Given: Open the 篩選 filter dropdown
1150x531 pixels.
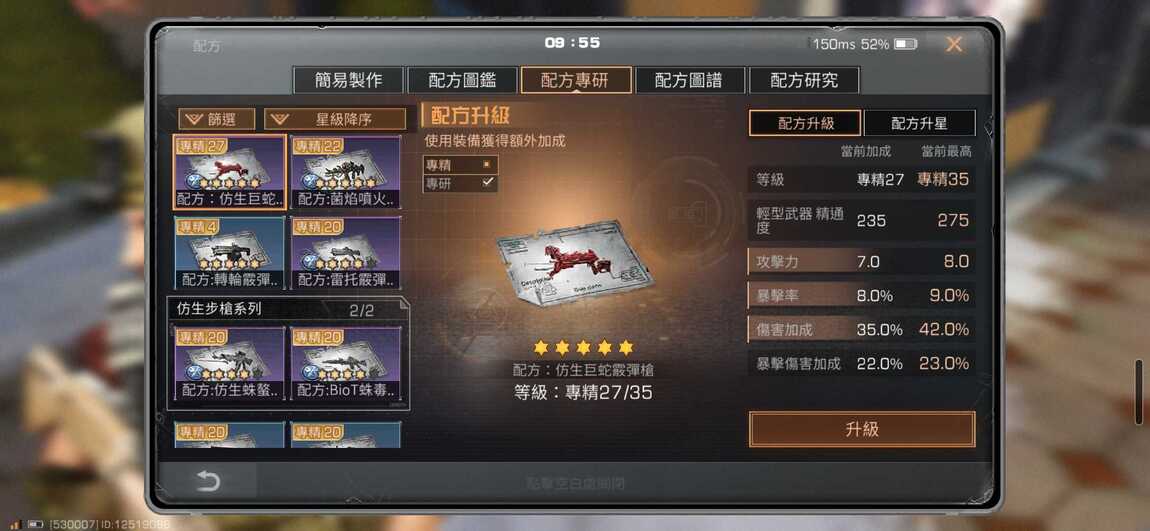Looking at the screenshot, I should point(217,119).
